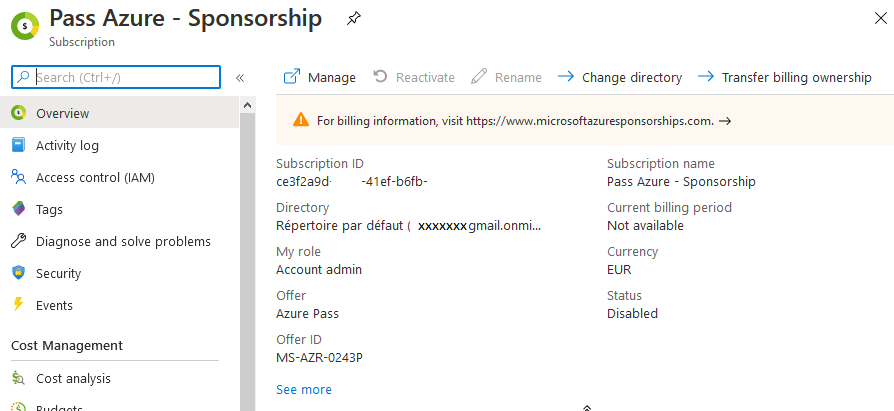Collapse essentials with the bottom chevron
This screenshot has height=411, width=894.
(587, 408)
